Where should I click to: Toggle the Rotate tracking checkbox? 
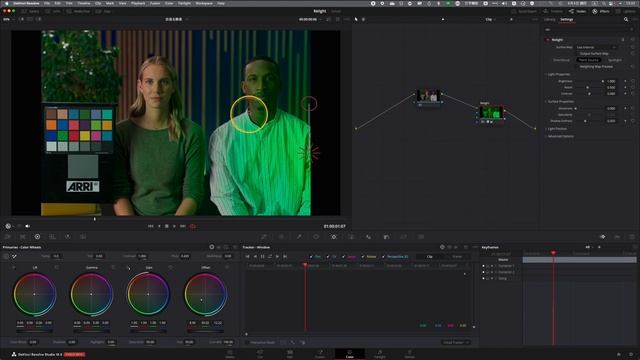363,257
